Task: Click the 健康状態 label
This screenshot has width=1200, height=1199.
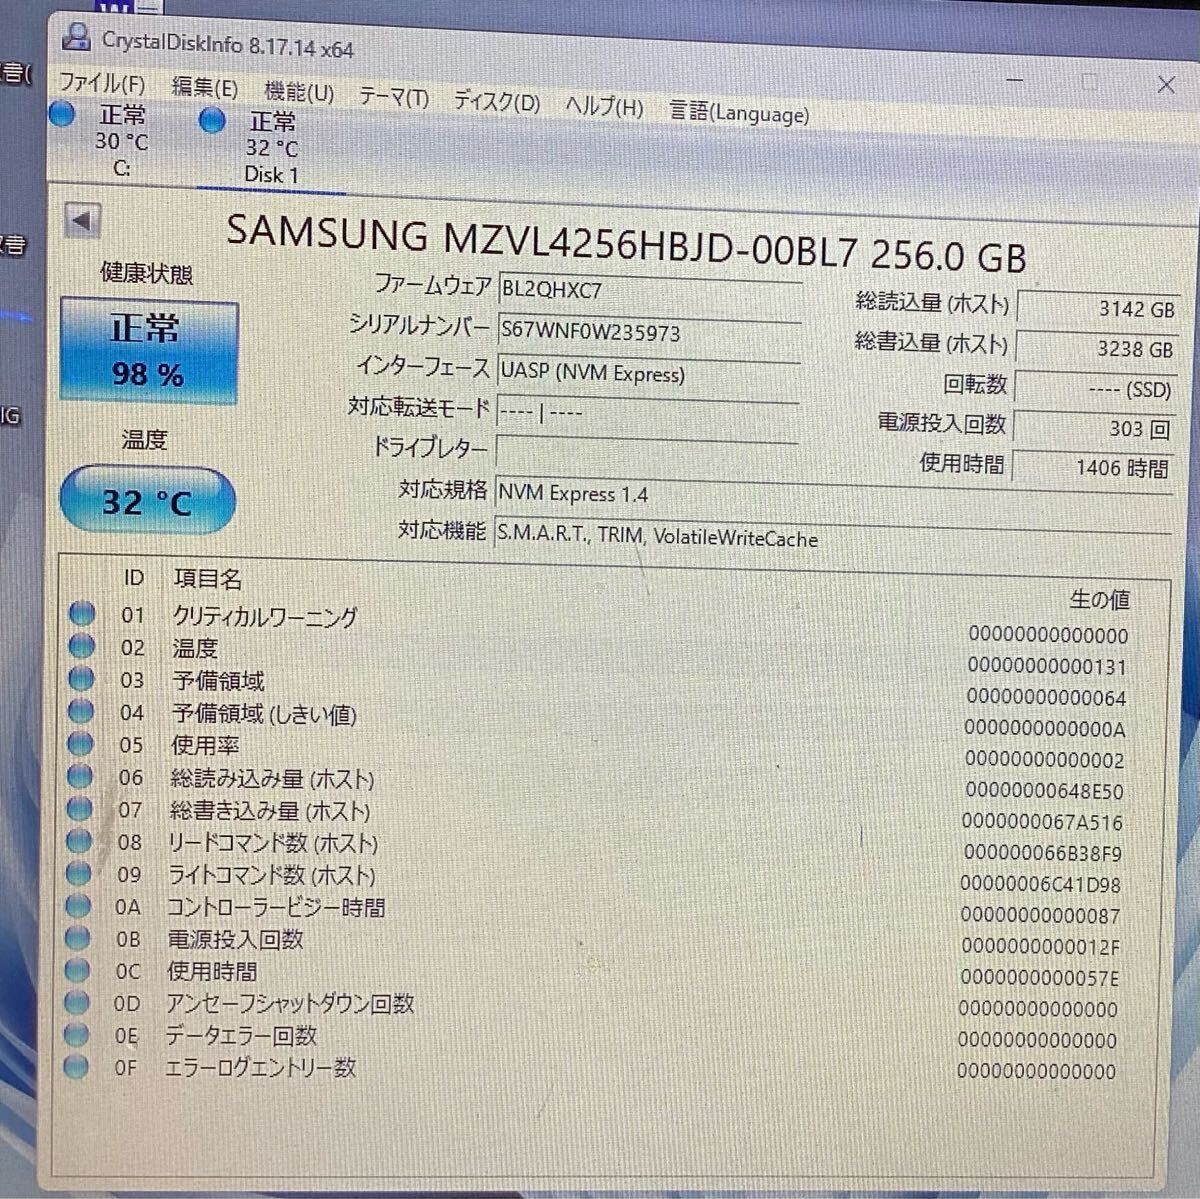Action: pyautogui.click(x=147, y=273)
